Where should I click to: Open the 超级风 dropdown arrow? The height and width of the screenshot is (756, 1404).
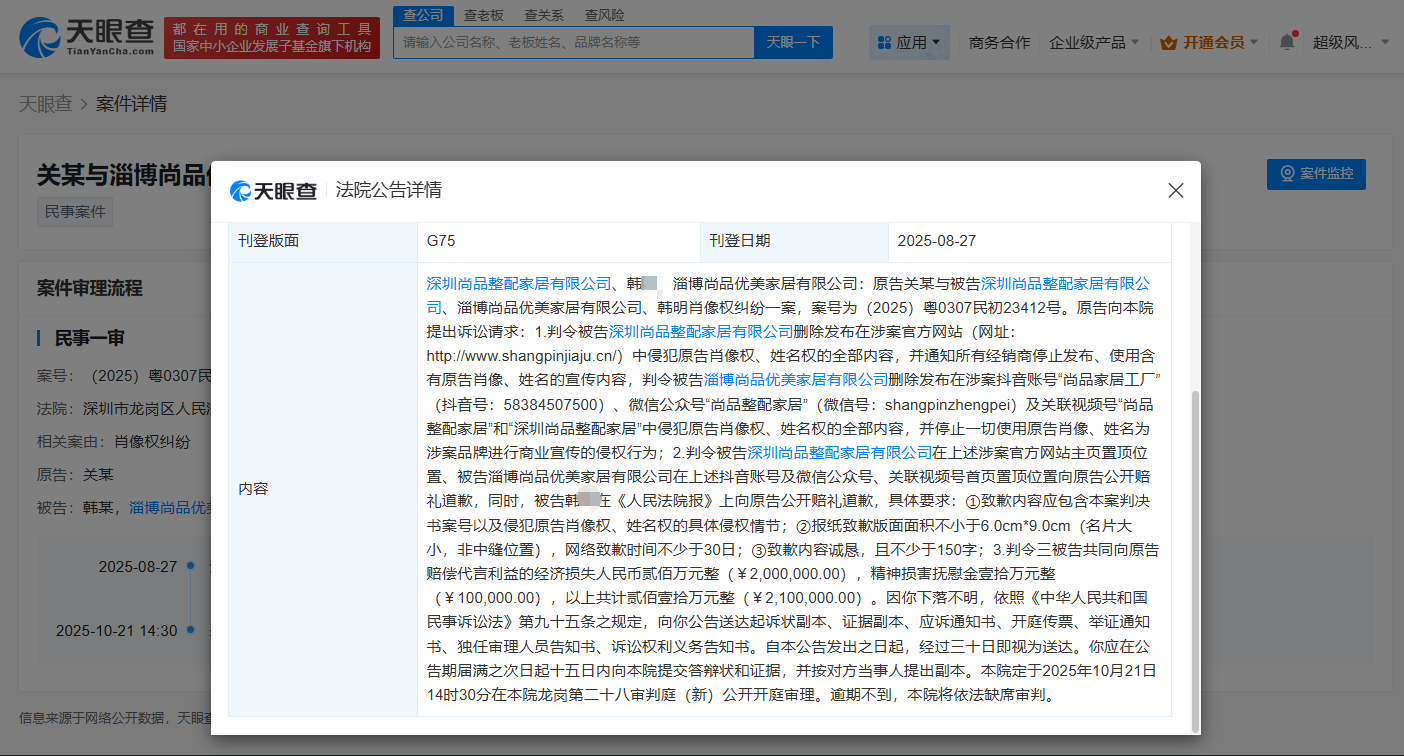[1384, 41]
